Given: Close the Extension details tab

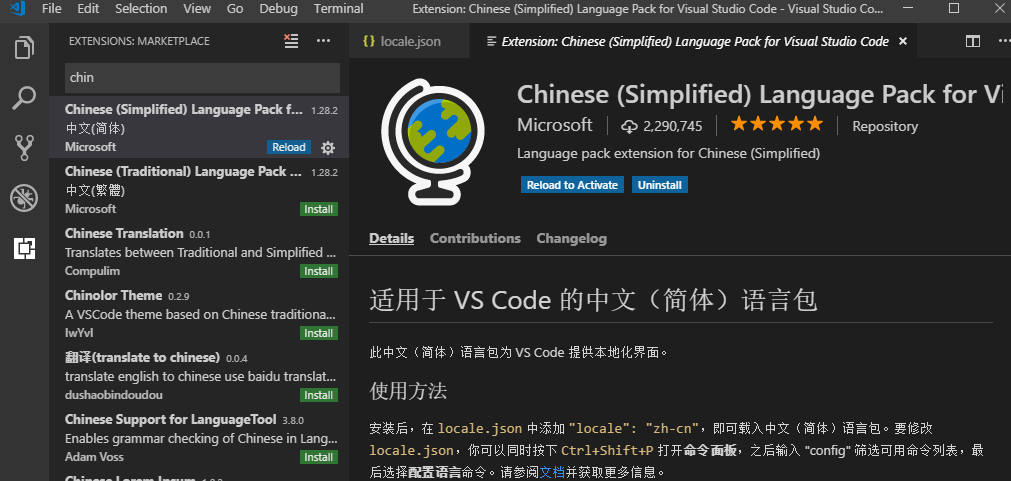Looking at the screenshot, I should 903,41.
